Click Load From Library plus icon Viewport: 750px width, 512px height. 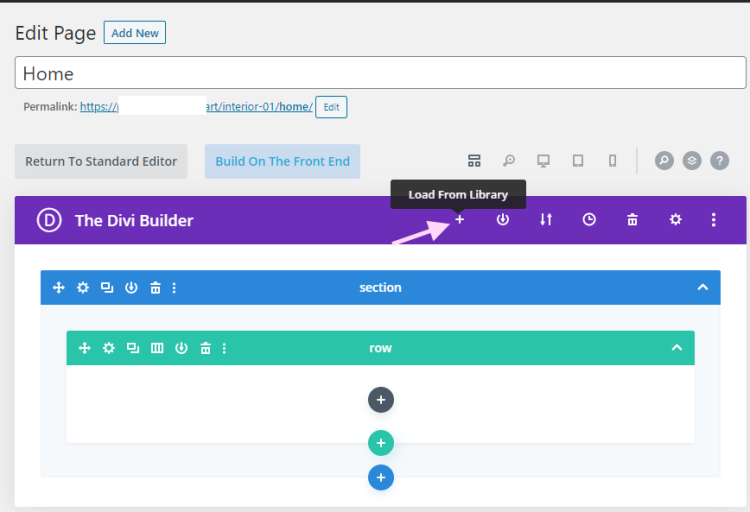[459, 220]
